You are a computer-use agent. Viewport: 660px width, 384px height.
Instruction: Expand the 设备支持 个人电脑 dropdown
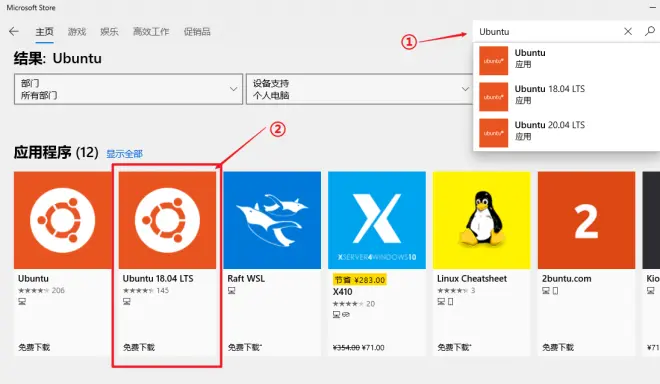pos(360,89)
